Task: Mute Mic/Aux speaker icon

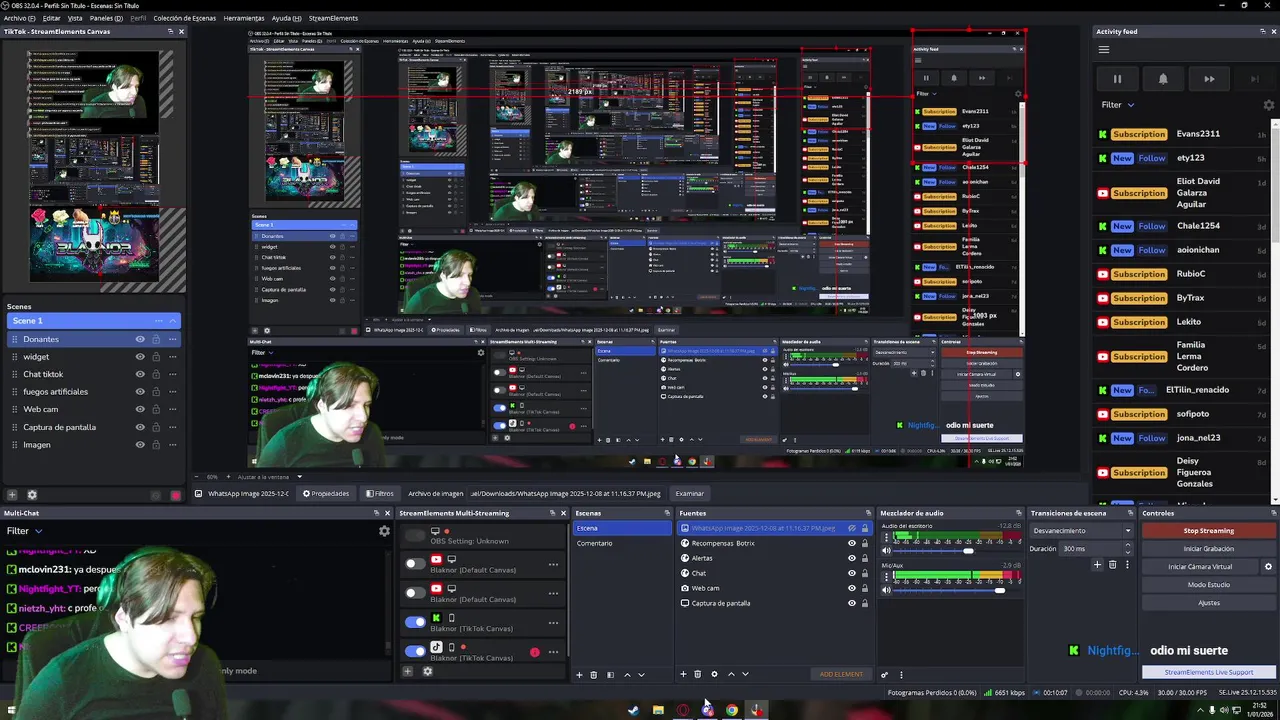Action: click(x=885, y=590)
